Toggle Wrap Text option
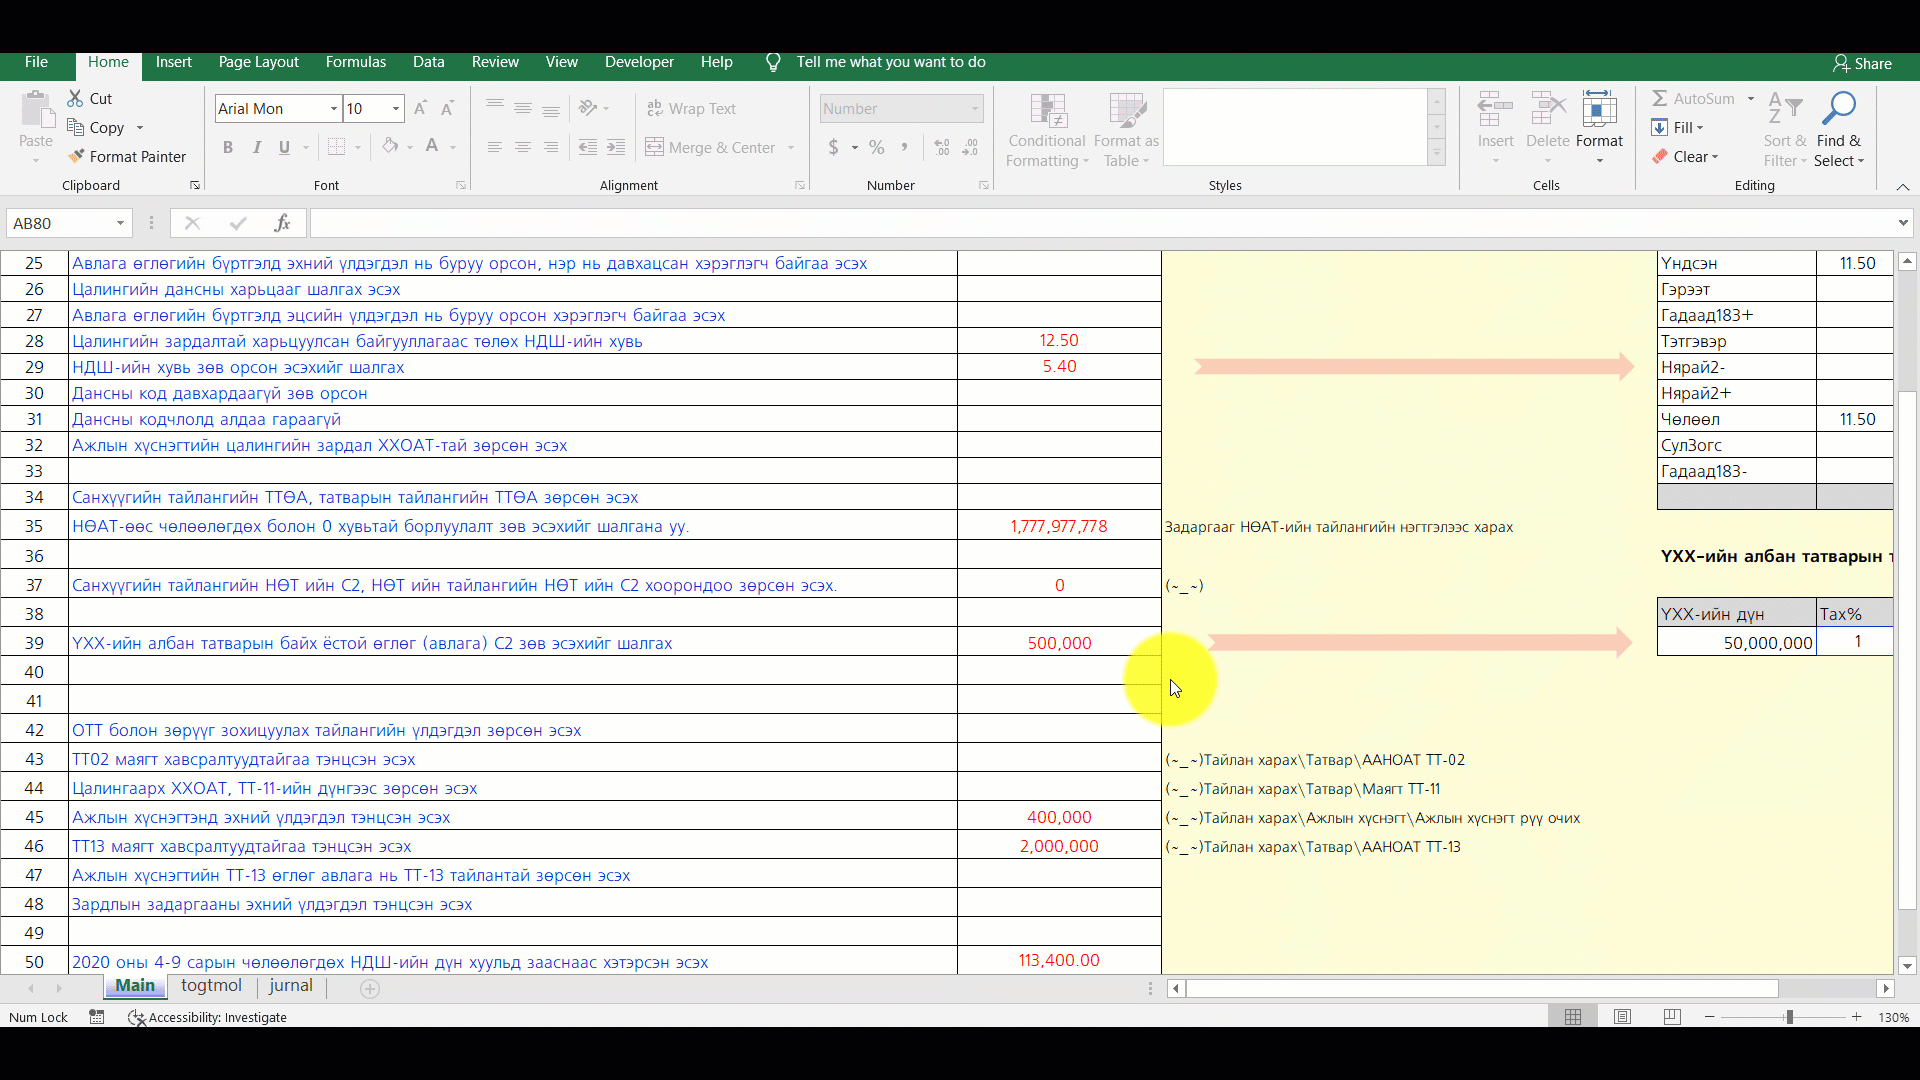This screenshot has height=1080, width=1920. pos(691,108)
